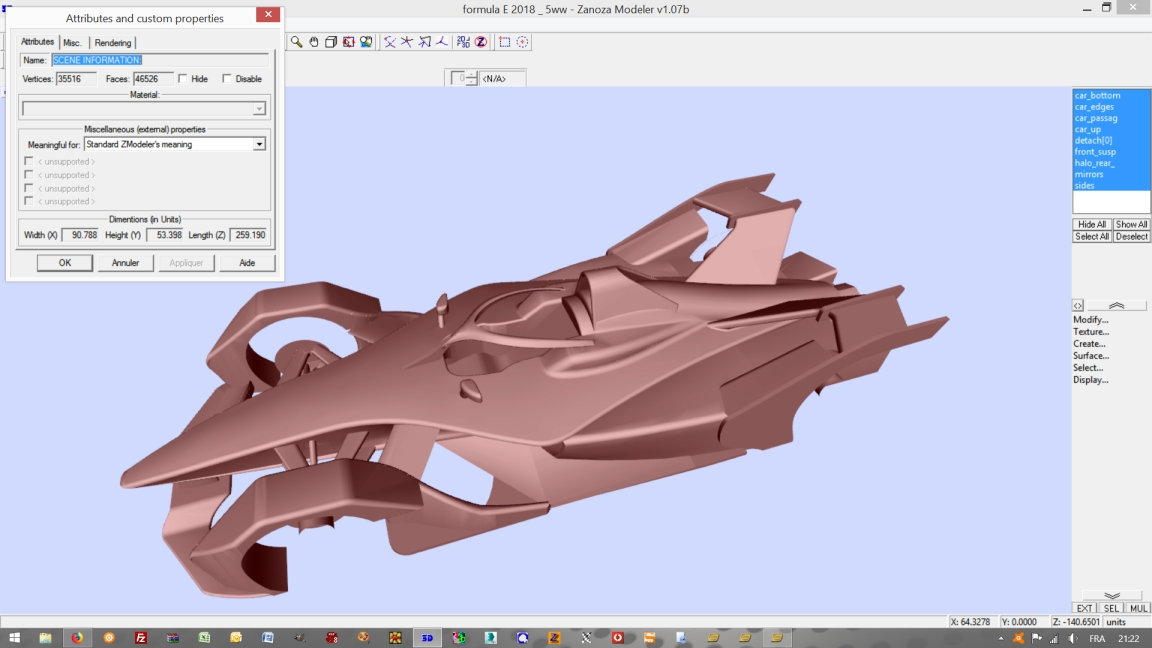
Task: Expand the Material dropdown
Action: (259, 109)
